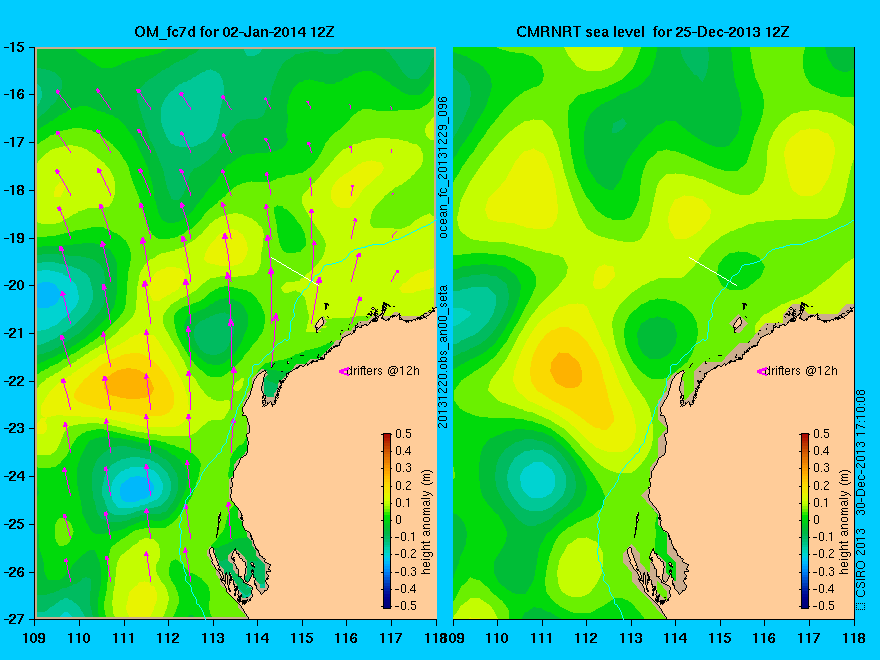
Task: Click longitude 116 under the OM_fc7d panel
Action: click(346, 638)
